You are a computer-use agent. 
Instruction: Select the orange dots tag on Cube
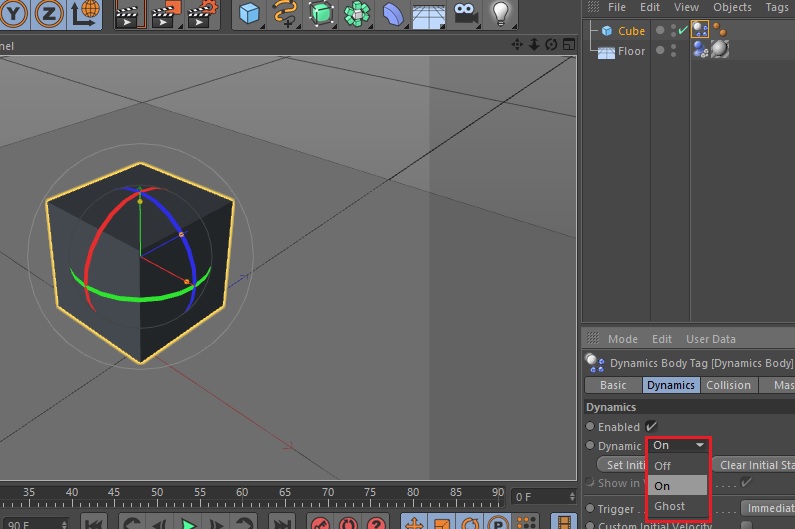pyautogui.click(x=719, y=30)
